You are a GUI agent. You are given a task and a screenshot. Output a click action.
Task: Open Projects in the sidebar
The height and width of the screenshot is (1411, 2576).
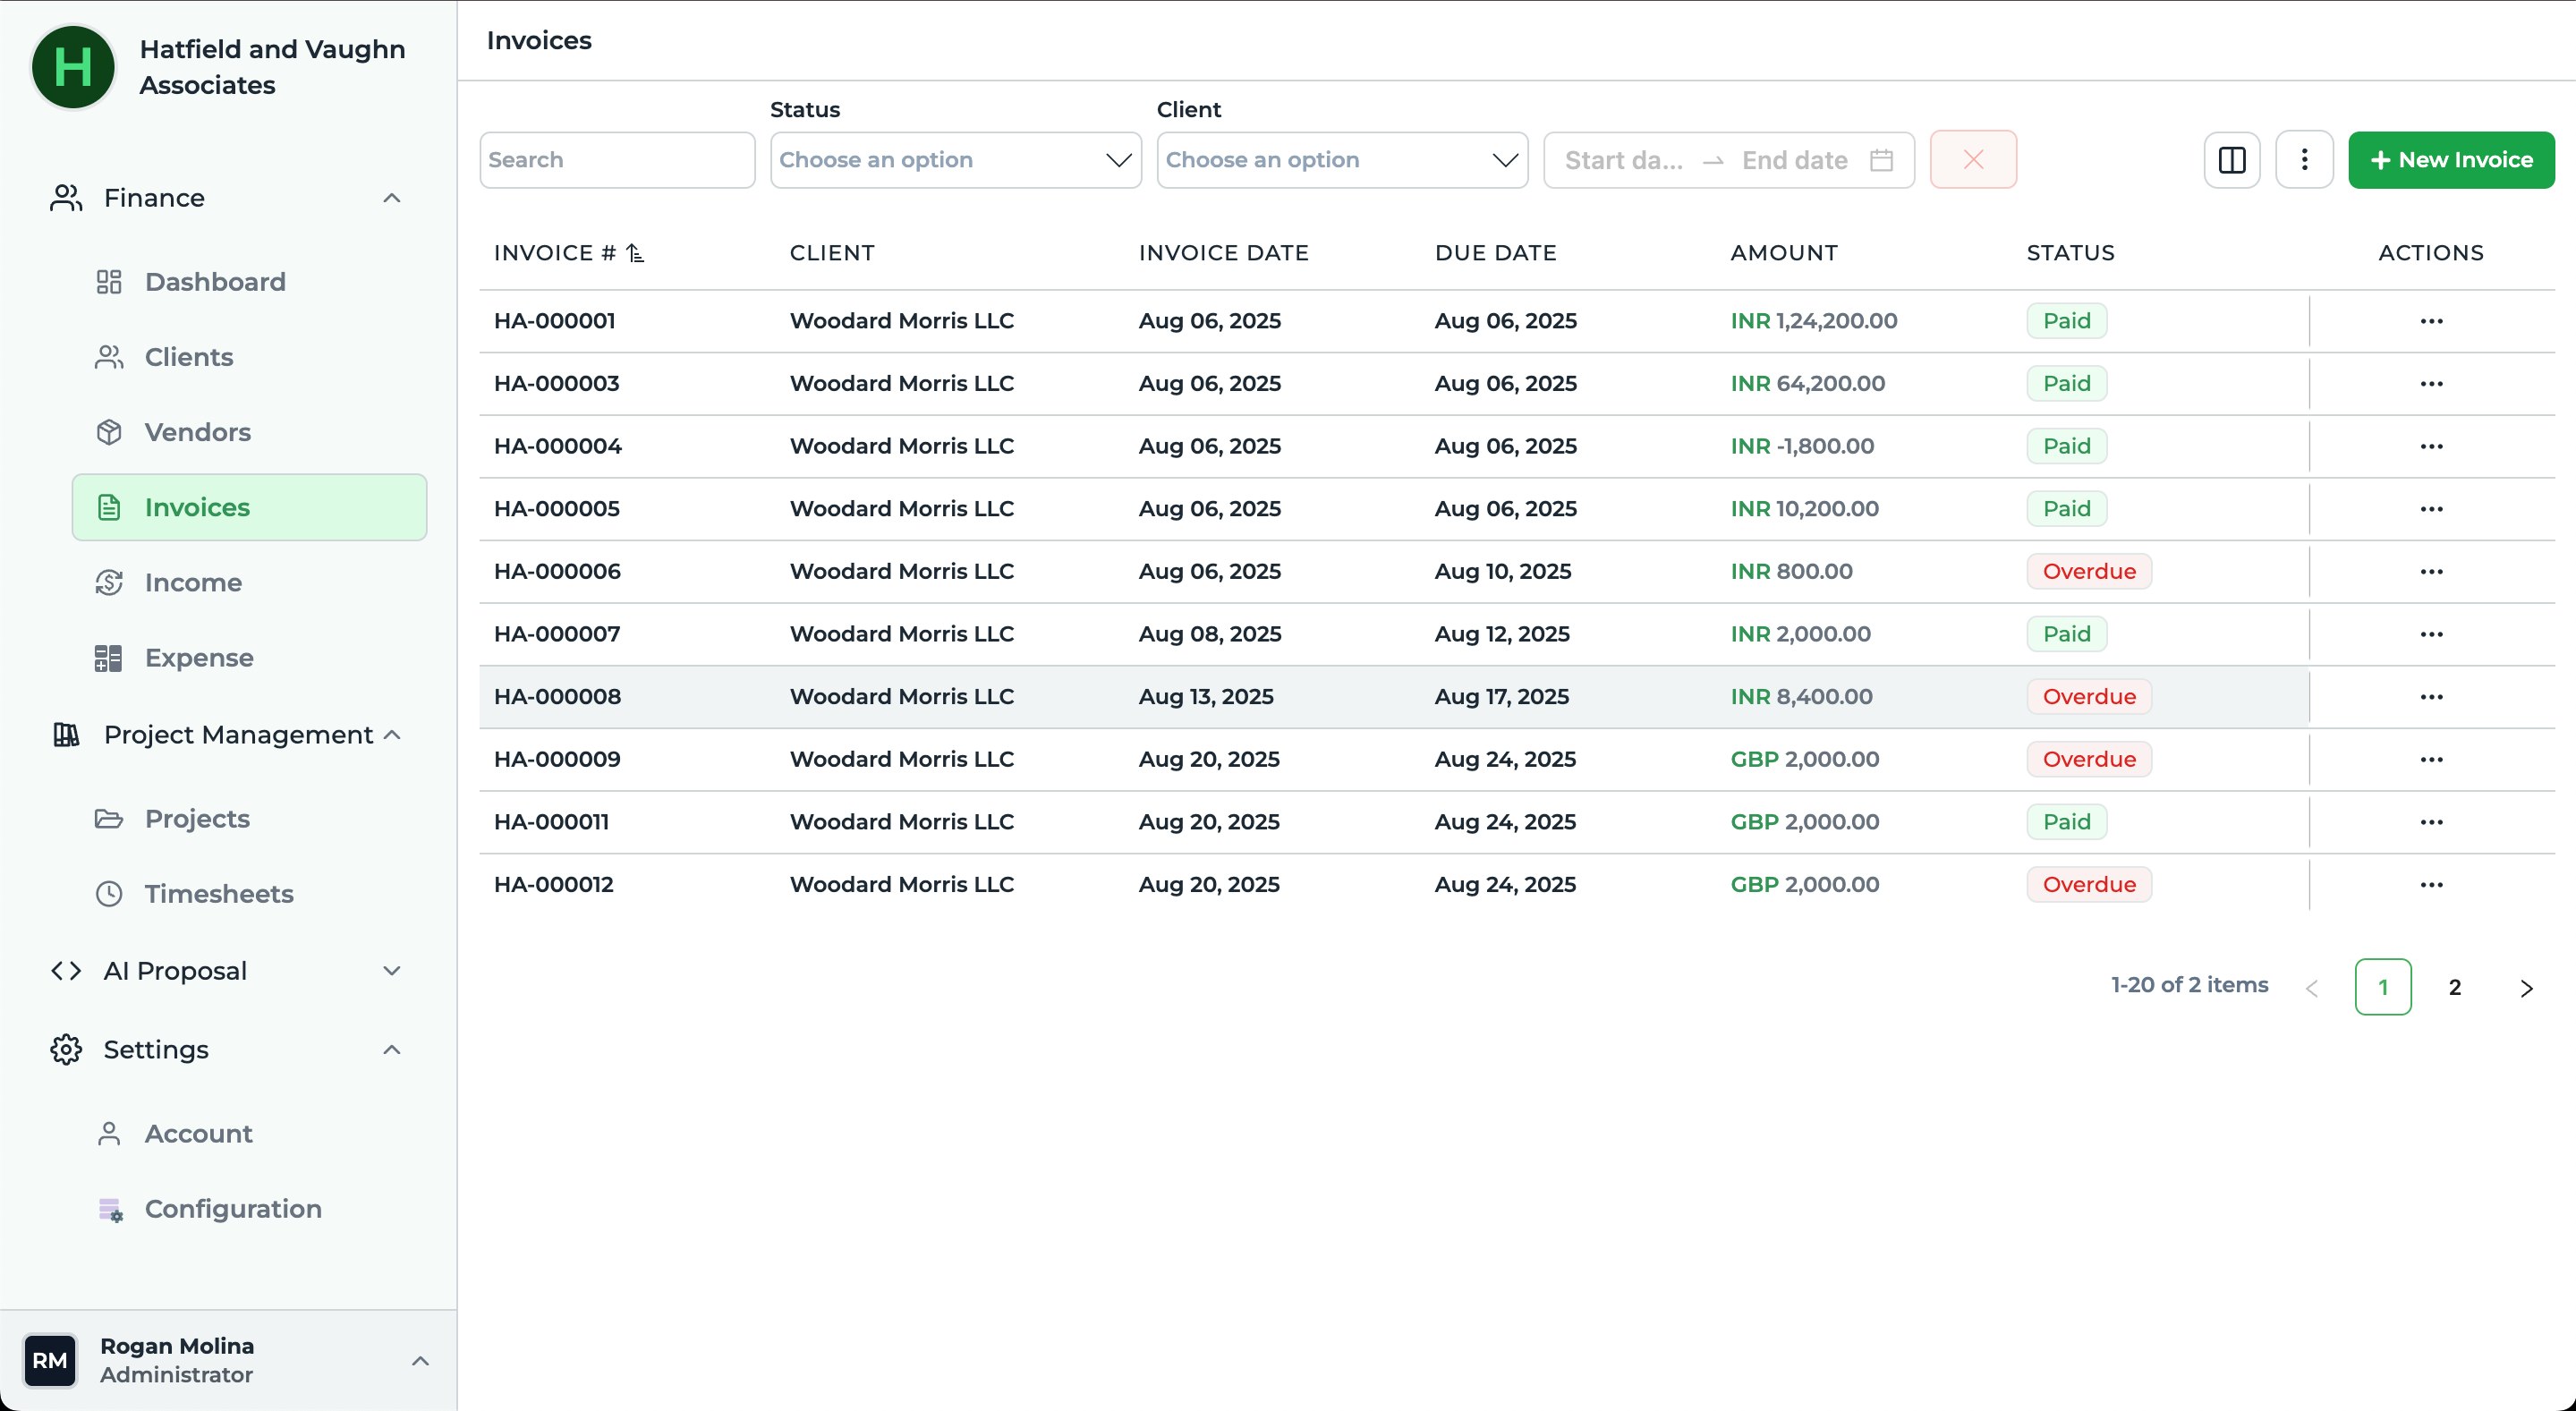[249, 819]
